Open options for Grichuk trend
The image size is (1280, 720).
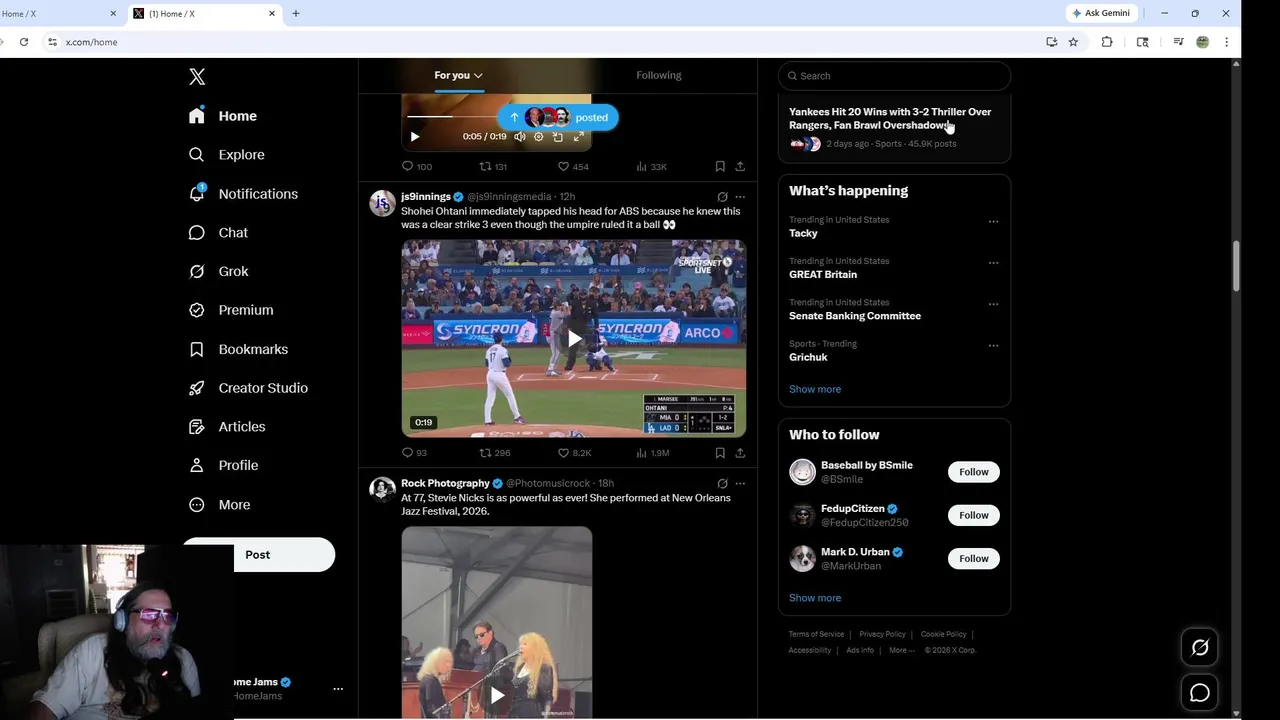coord(993,345)
